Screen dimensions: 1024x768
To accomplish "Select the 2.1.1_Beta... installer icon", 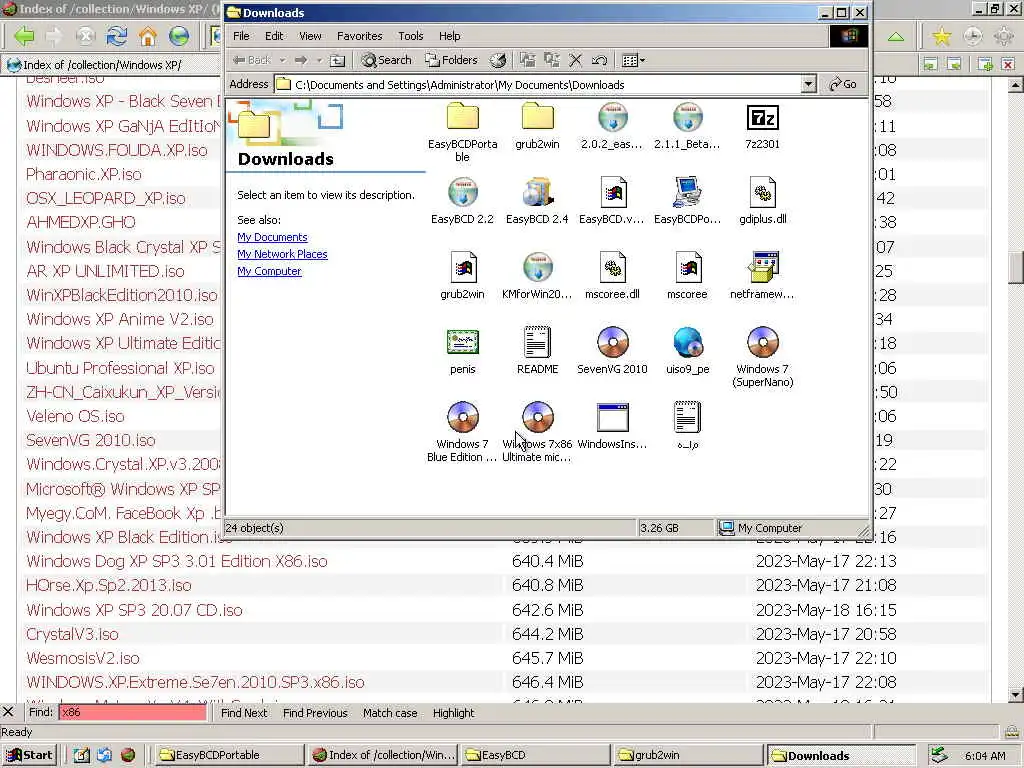I will tap(687, 118).
